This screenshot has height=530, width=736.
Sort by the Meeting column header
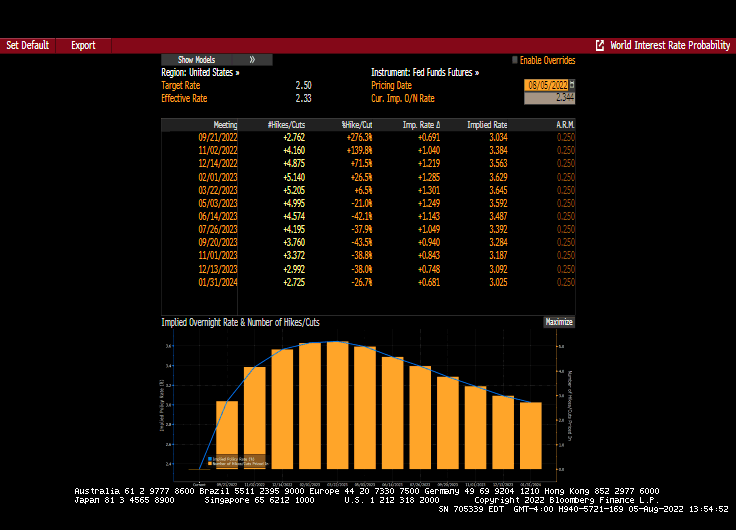click(x=225, y=125)
